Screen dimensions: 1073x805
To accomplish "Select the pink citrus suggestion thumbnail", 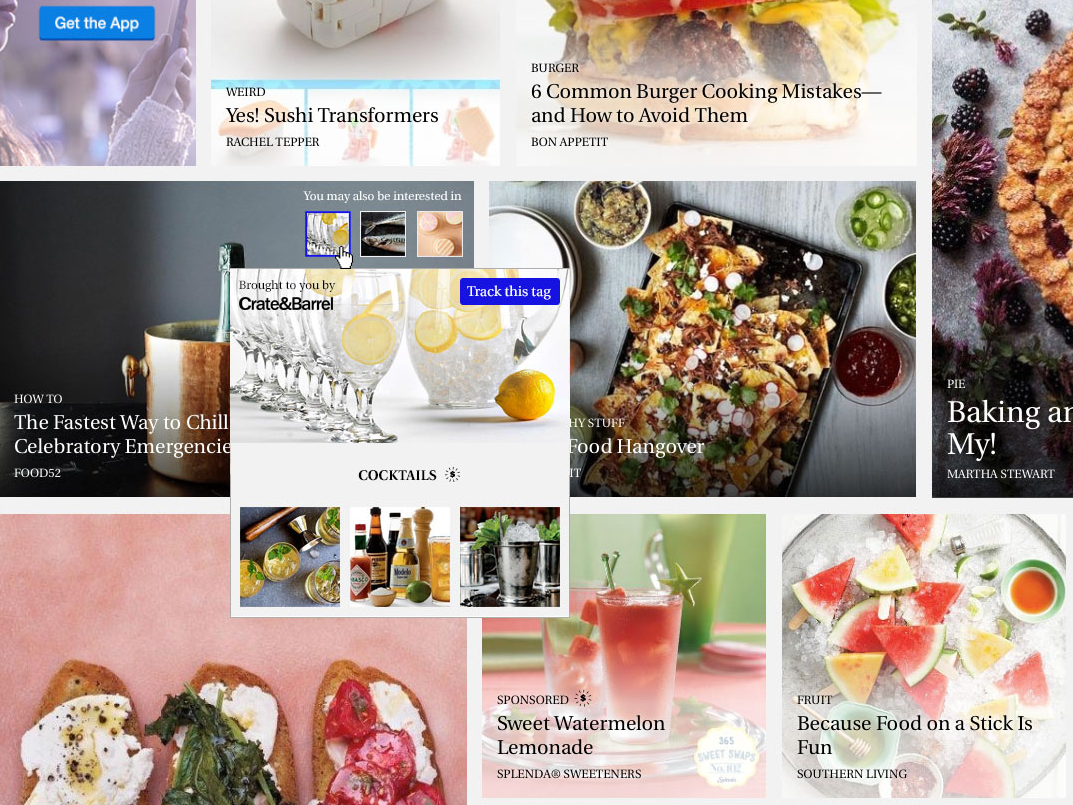I will [x=440, y=233].
